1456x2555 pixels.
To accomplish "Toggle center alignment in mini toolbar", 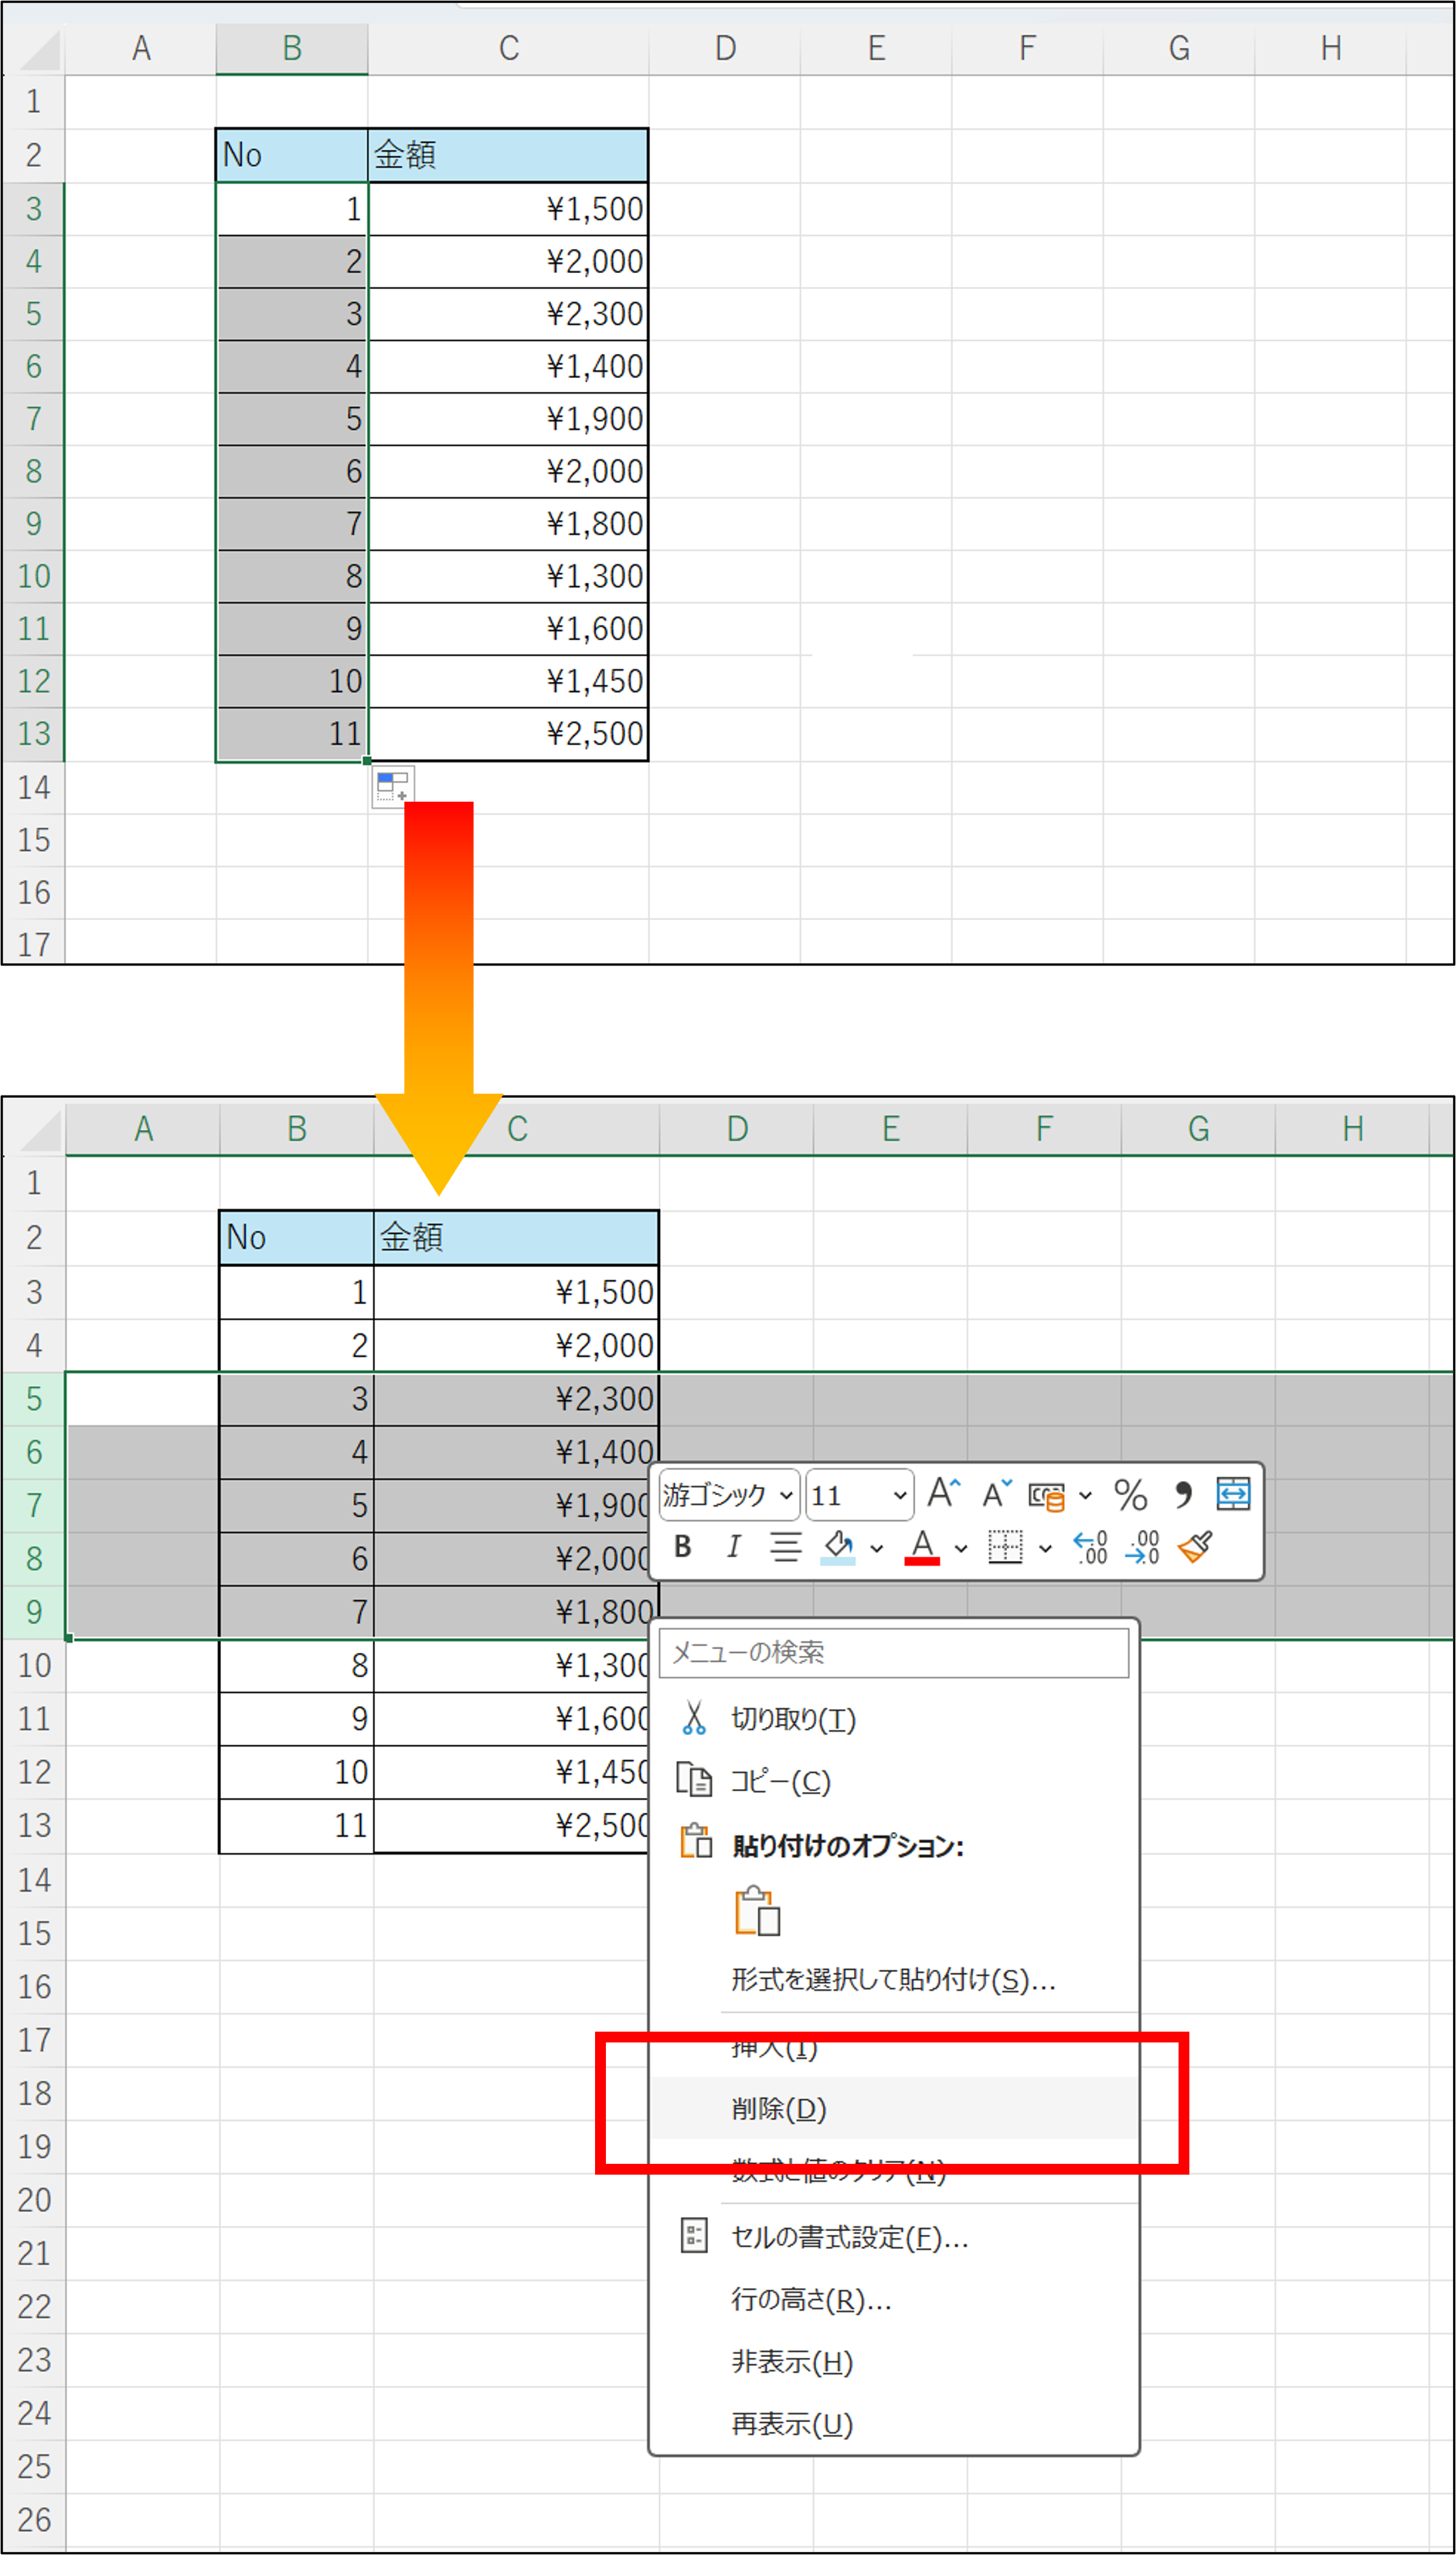I will tap(785, 1547).
